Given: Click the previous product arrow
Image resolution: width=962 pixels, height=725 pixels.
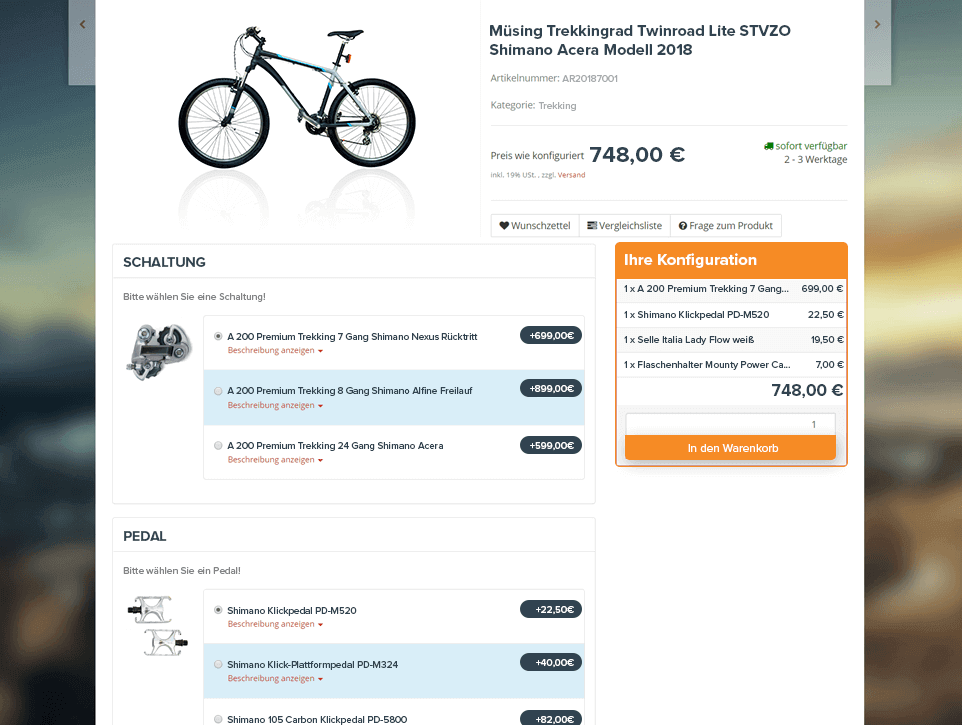Looking at the screenshot, I should 82,25.
